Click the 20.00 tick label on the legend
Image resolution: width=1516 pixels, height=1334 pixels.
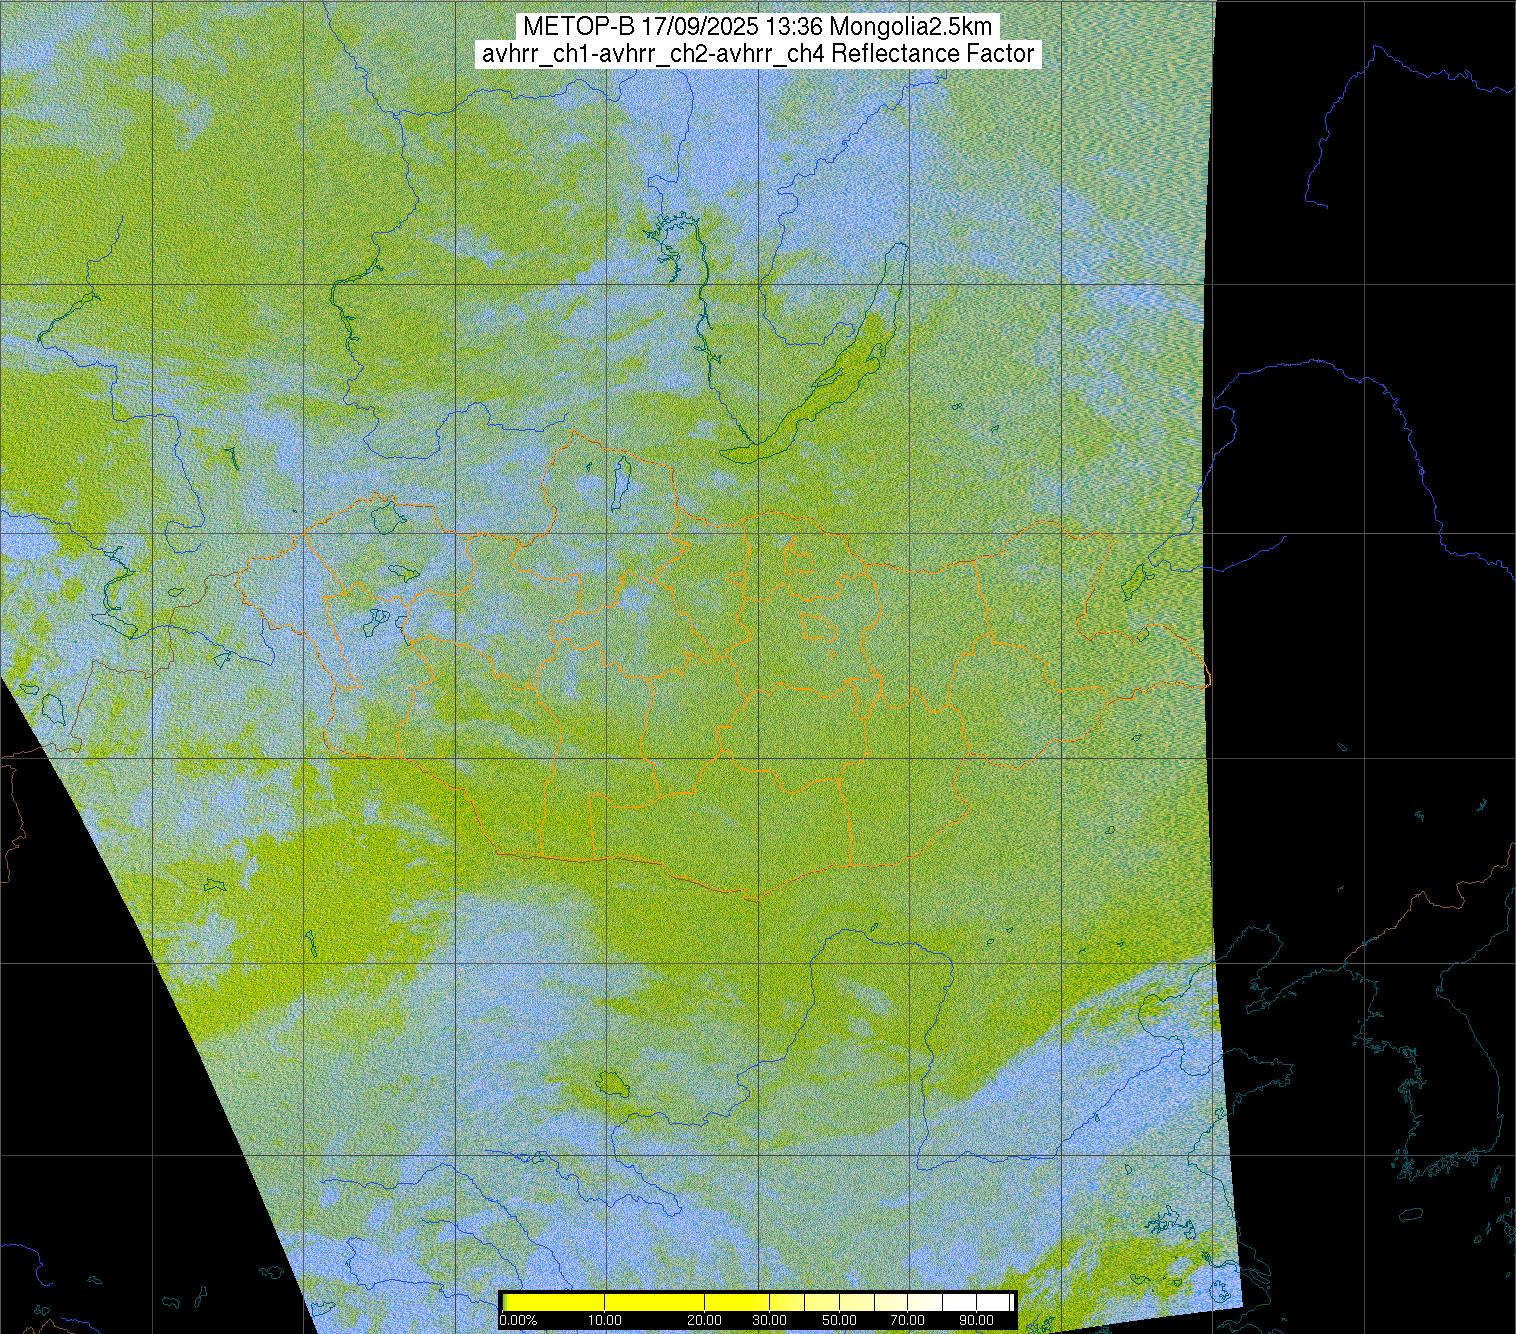pos(705,1321)
